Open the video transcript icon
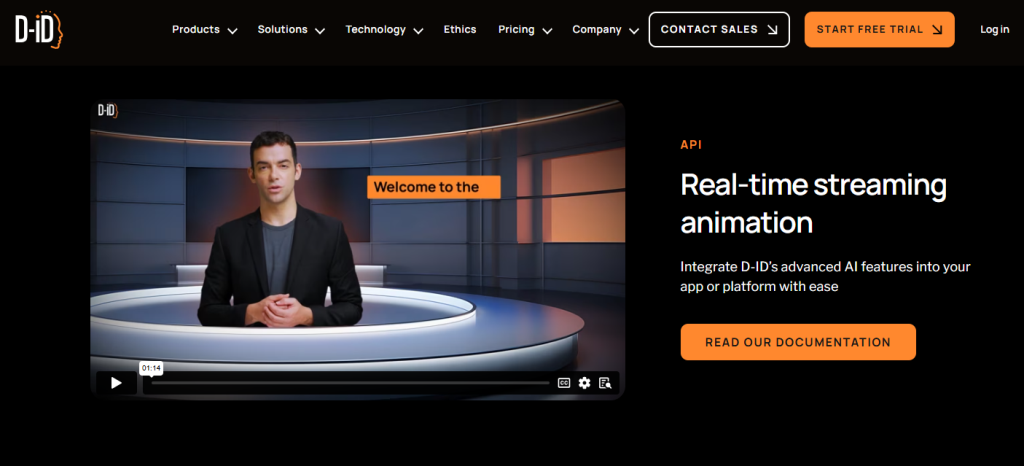Screen dimensions: 1024x466 click(604, 383)
